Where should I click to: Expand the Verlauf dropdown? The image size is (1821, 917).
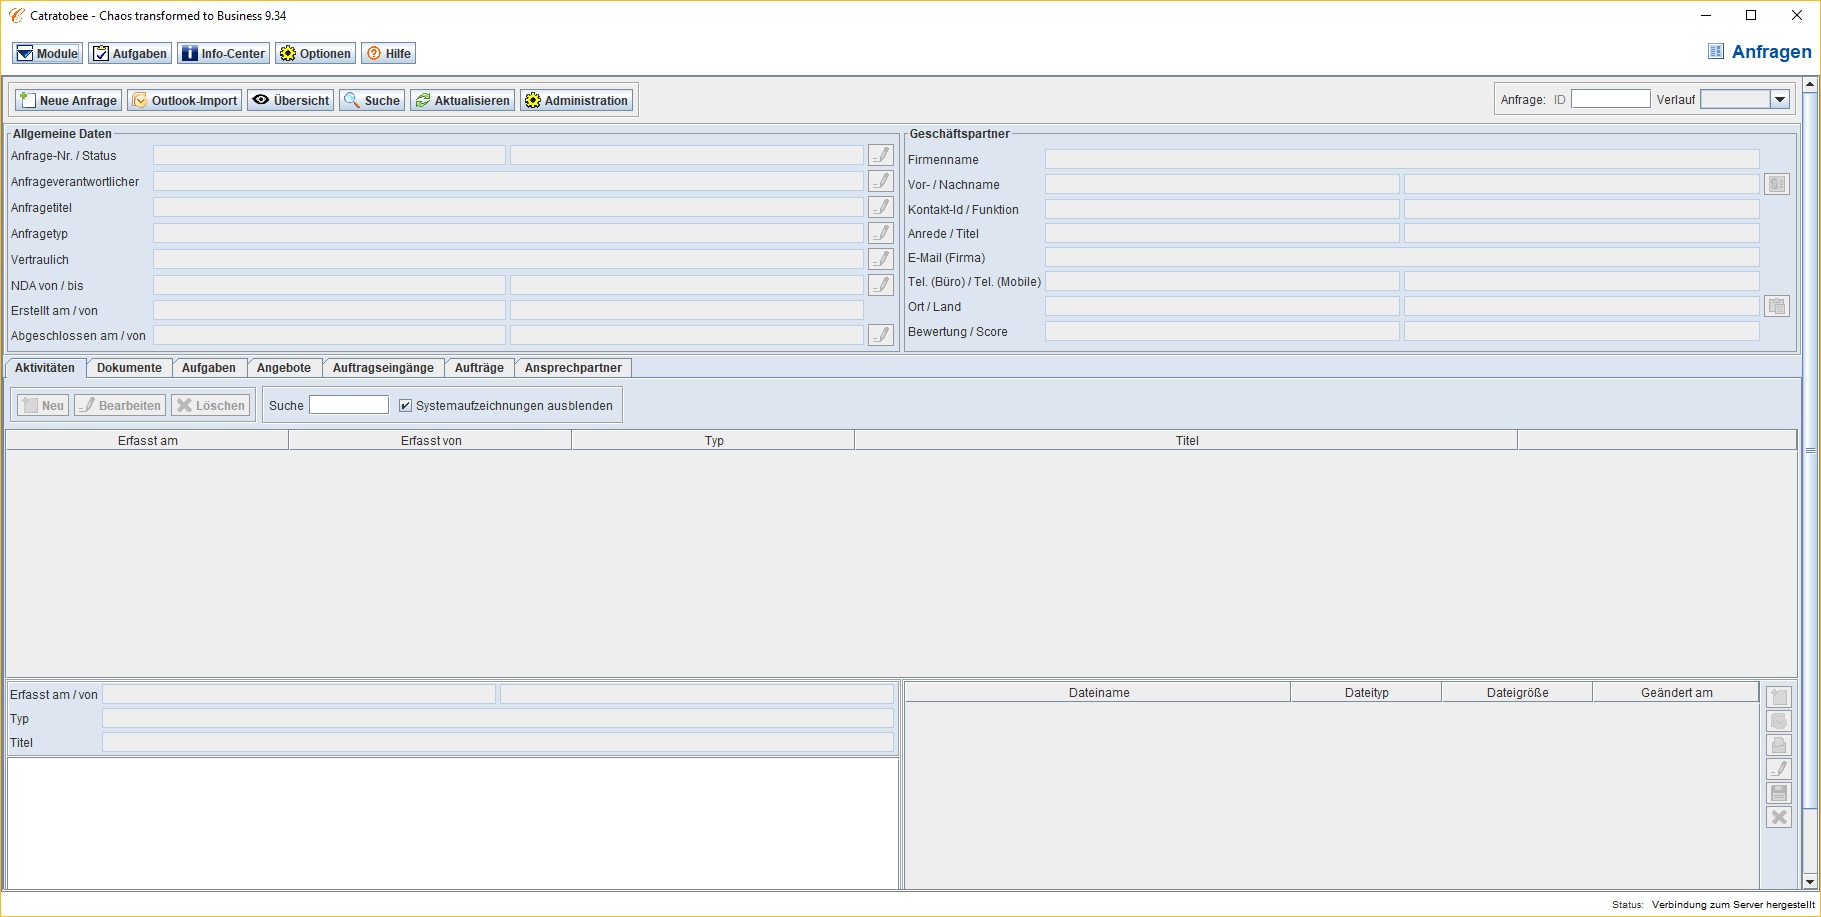coord(1780,99)
